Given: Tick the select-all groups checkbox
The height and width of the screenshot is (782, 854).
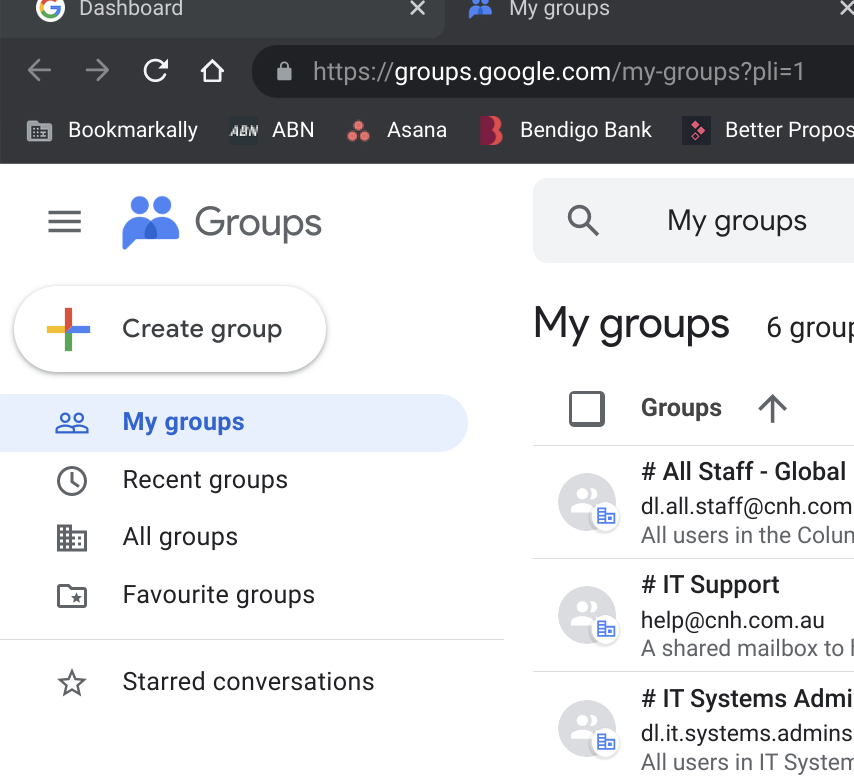Looking at the screenshot, I should tap(587, 408).
